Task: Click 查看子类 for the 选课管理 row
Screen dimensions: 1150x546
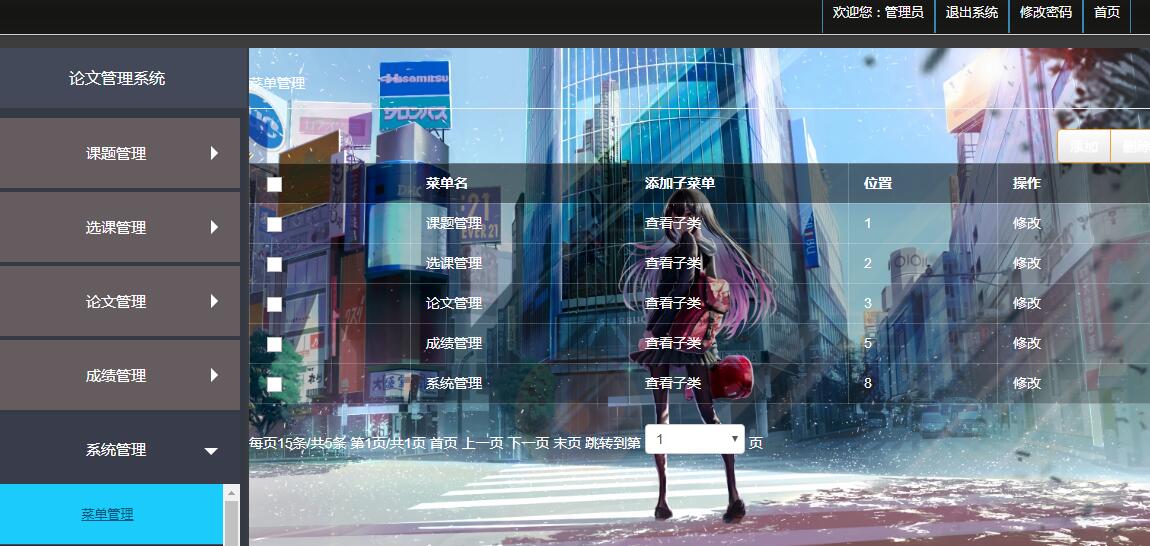Action: 673,263
